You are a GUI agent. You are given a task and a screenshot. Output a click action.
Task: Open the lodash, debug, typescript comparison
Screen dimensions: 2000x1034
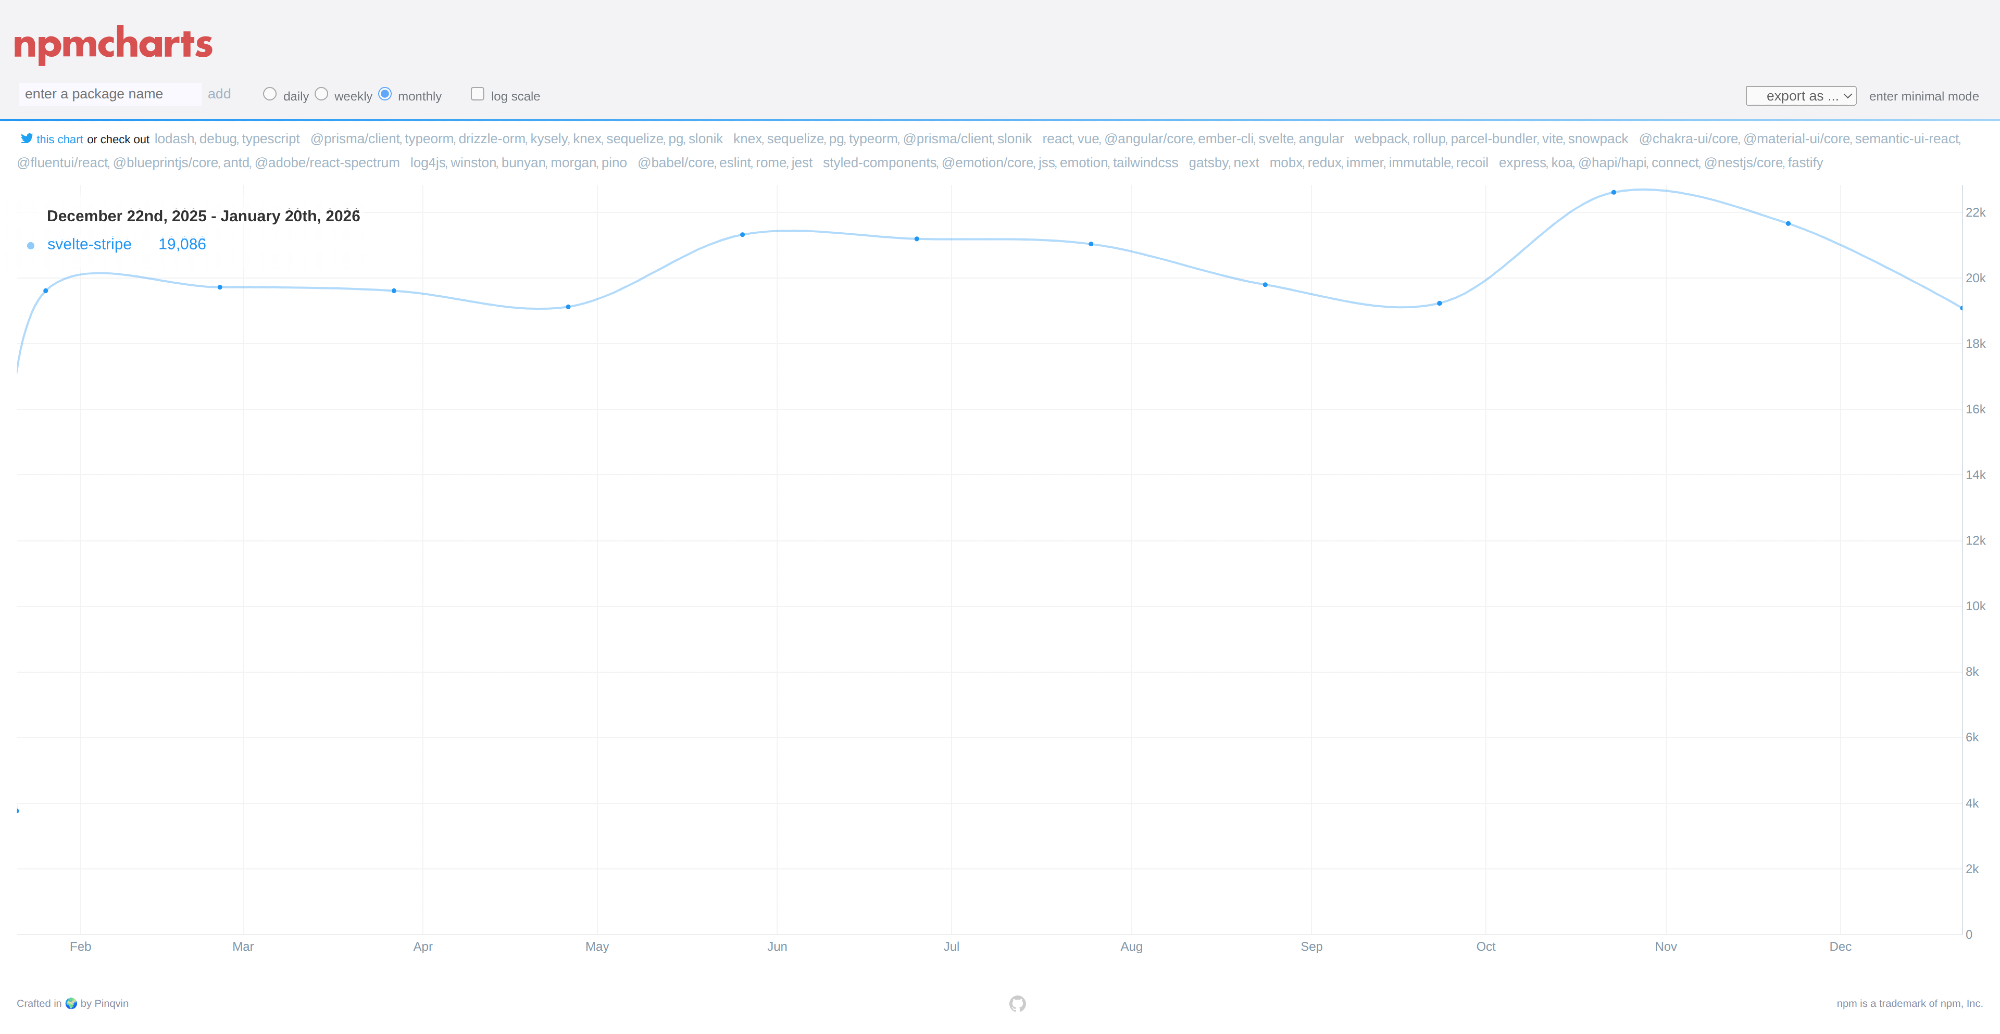point(227,139)
